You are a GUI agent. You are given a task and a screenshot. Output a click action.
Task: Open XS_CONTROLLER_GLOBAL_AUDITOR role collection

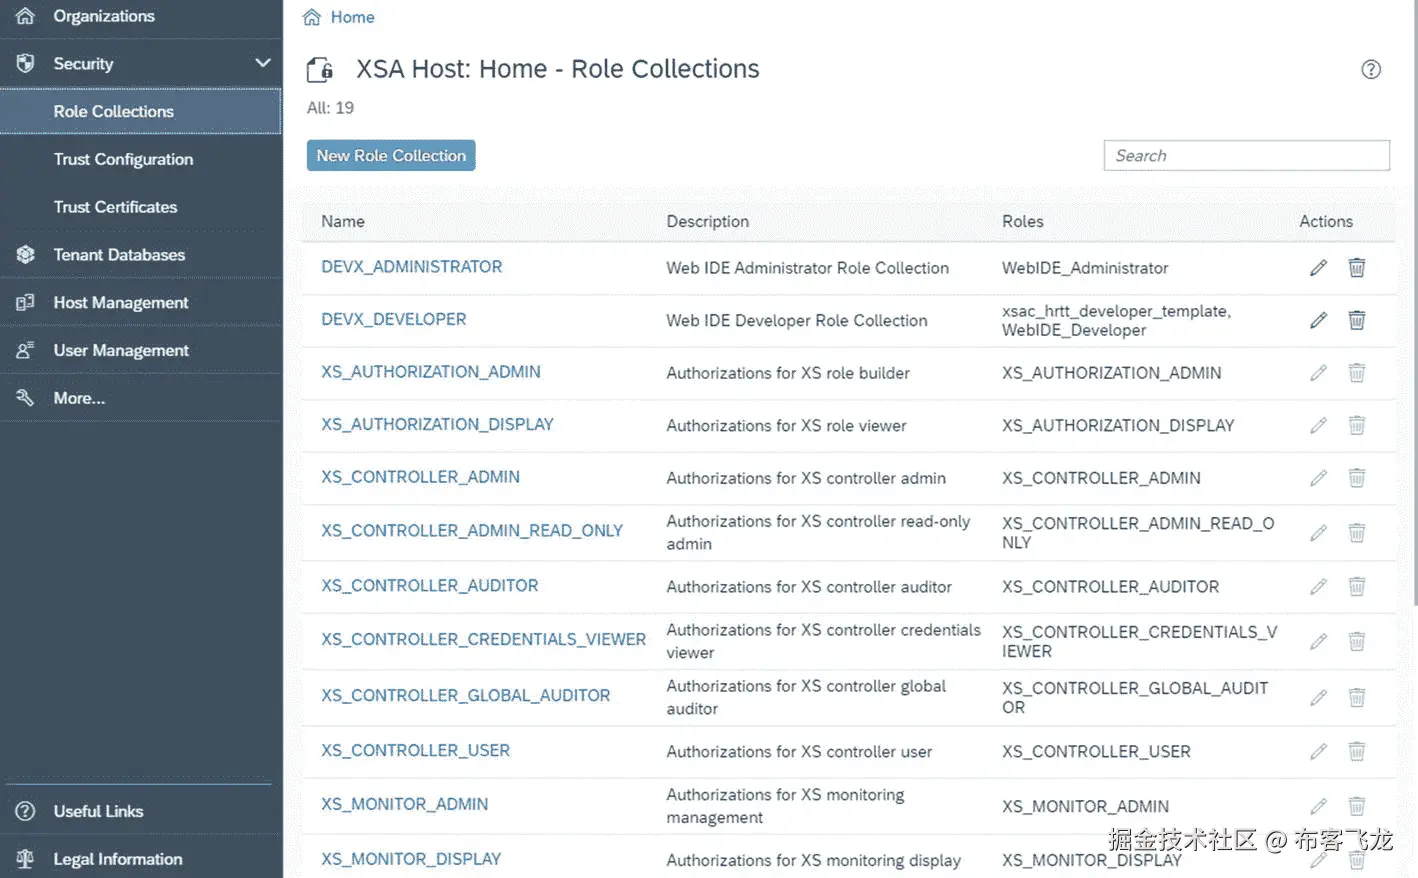click(x=466, y=695)
